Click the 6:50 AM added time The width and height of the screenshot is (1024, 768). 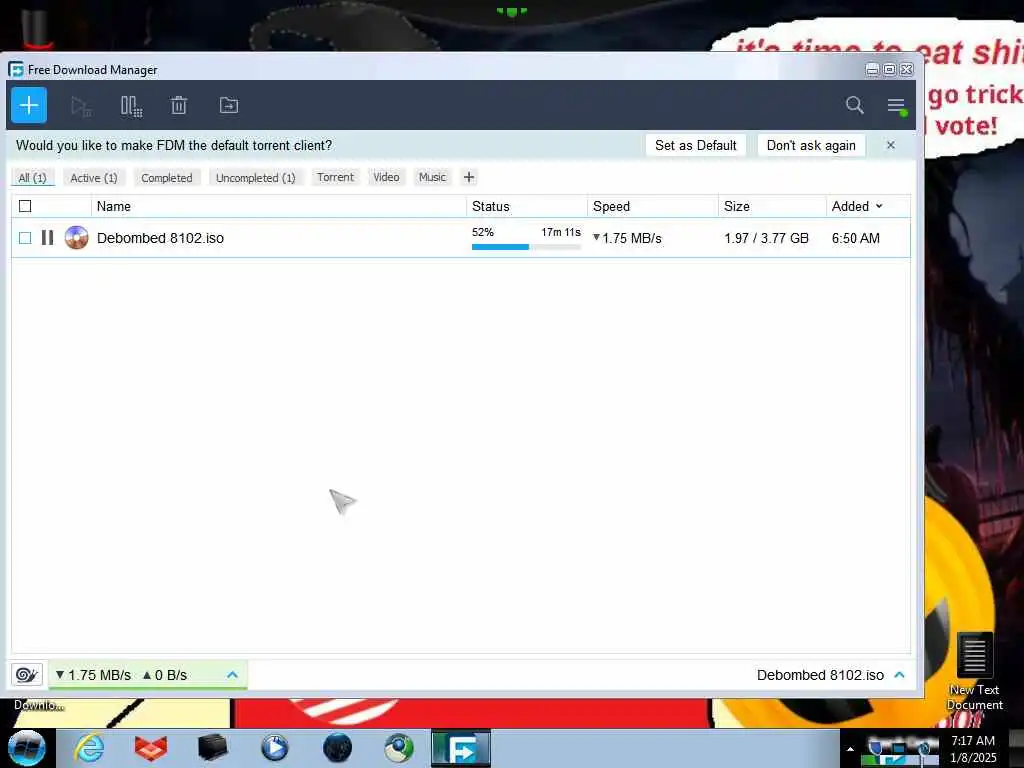pyautogui.click(x=856, y=238)
